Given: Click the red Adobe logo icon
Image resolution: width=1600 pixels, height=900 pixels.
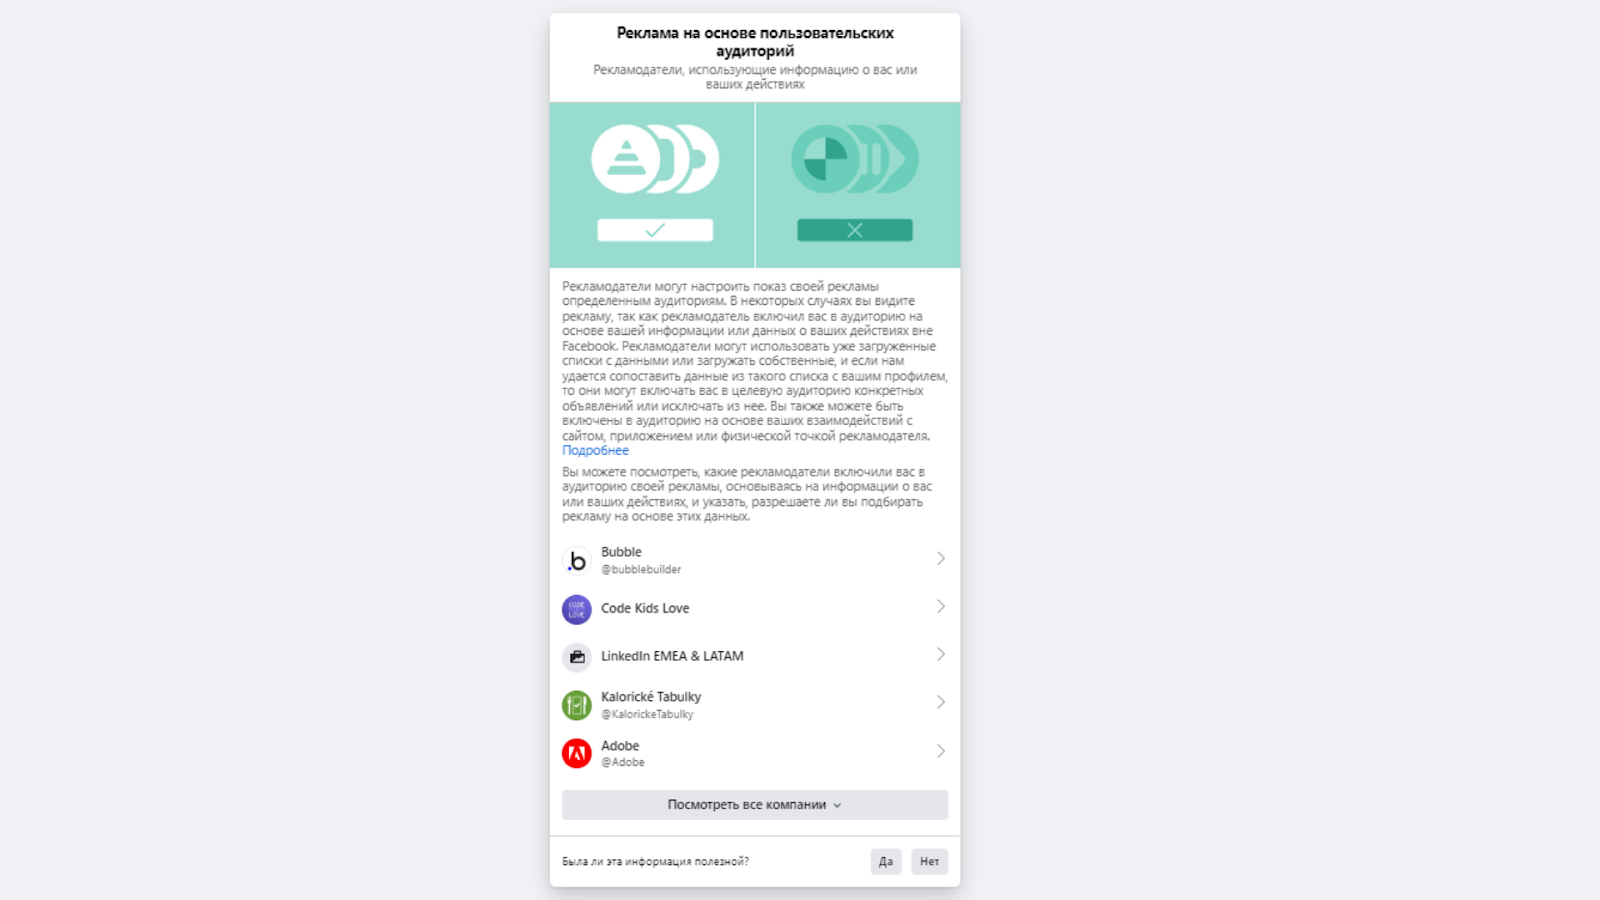Looking at the screenshot, I should [577, 753].
